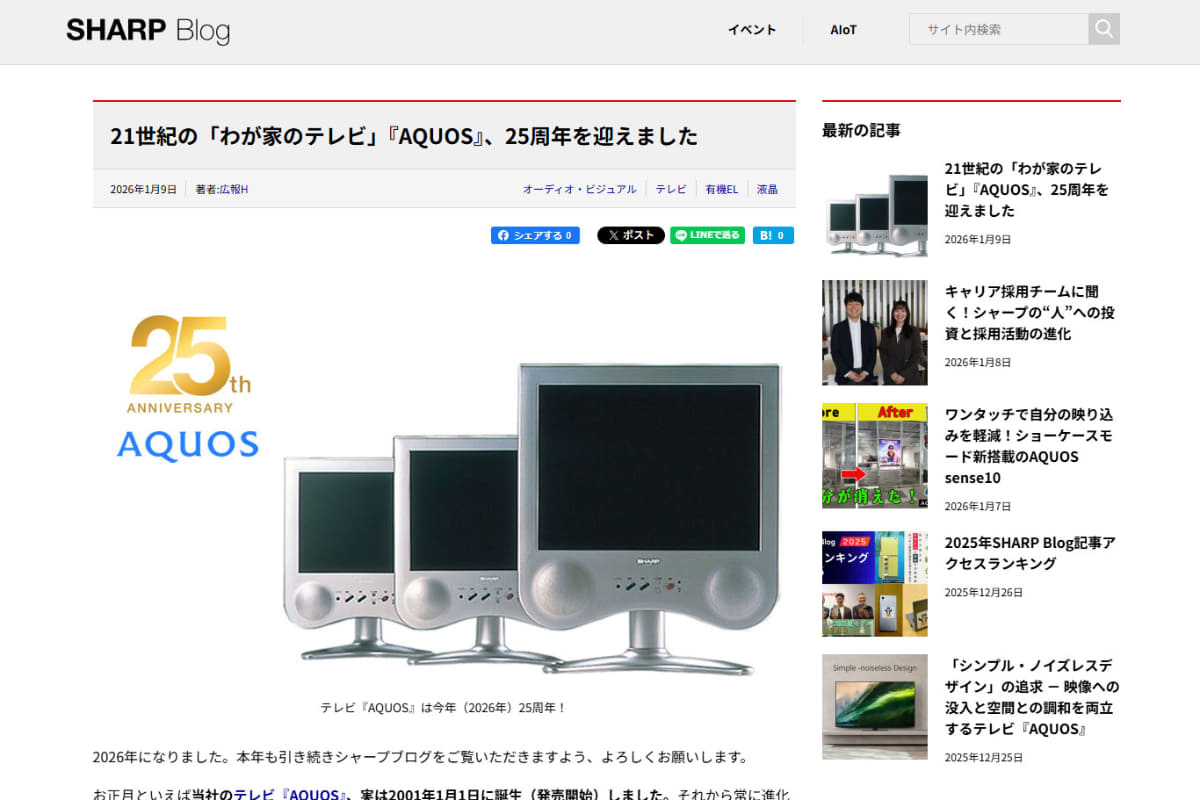Screen dimensions: 1200x800
Task: Select the 有機EL category tag
Action: pyautogui.click(x=720, y=188)
